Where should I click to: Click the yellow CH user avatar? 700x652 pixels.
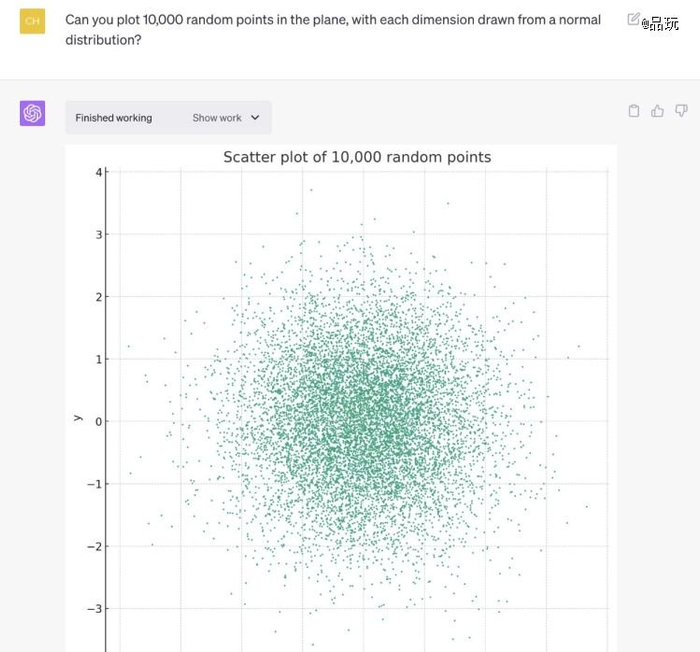(32, 21)
